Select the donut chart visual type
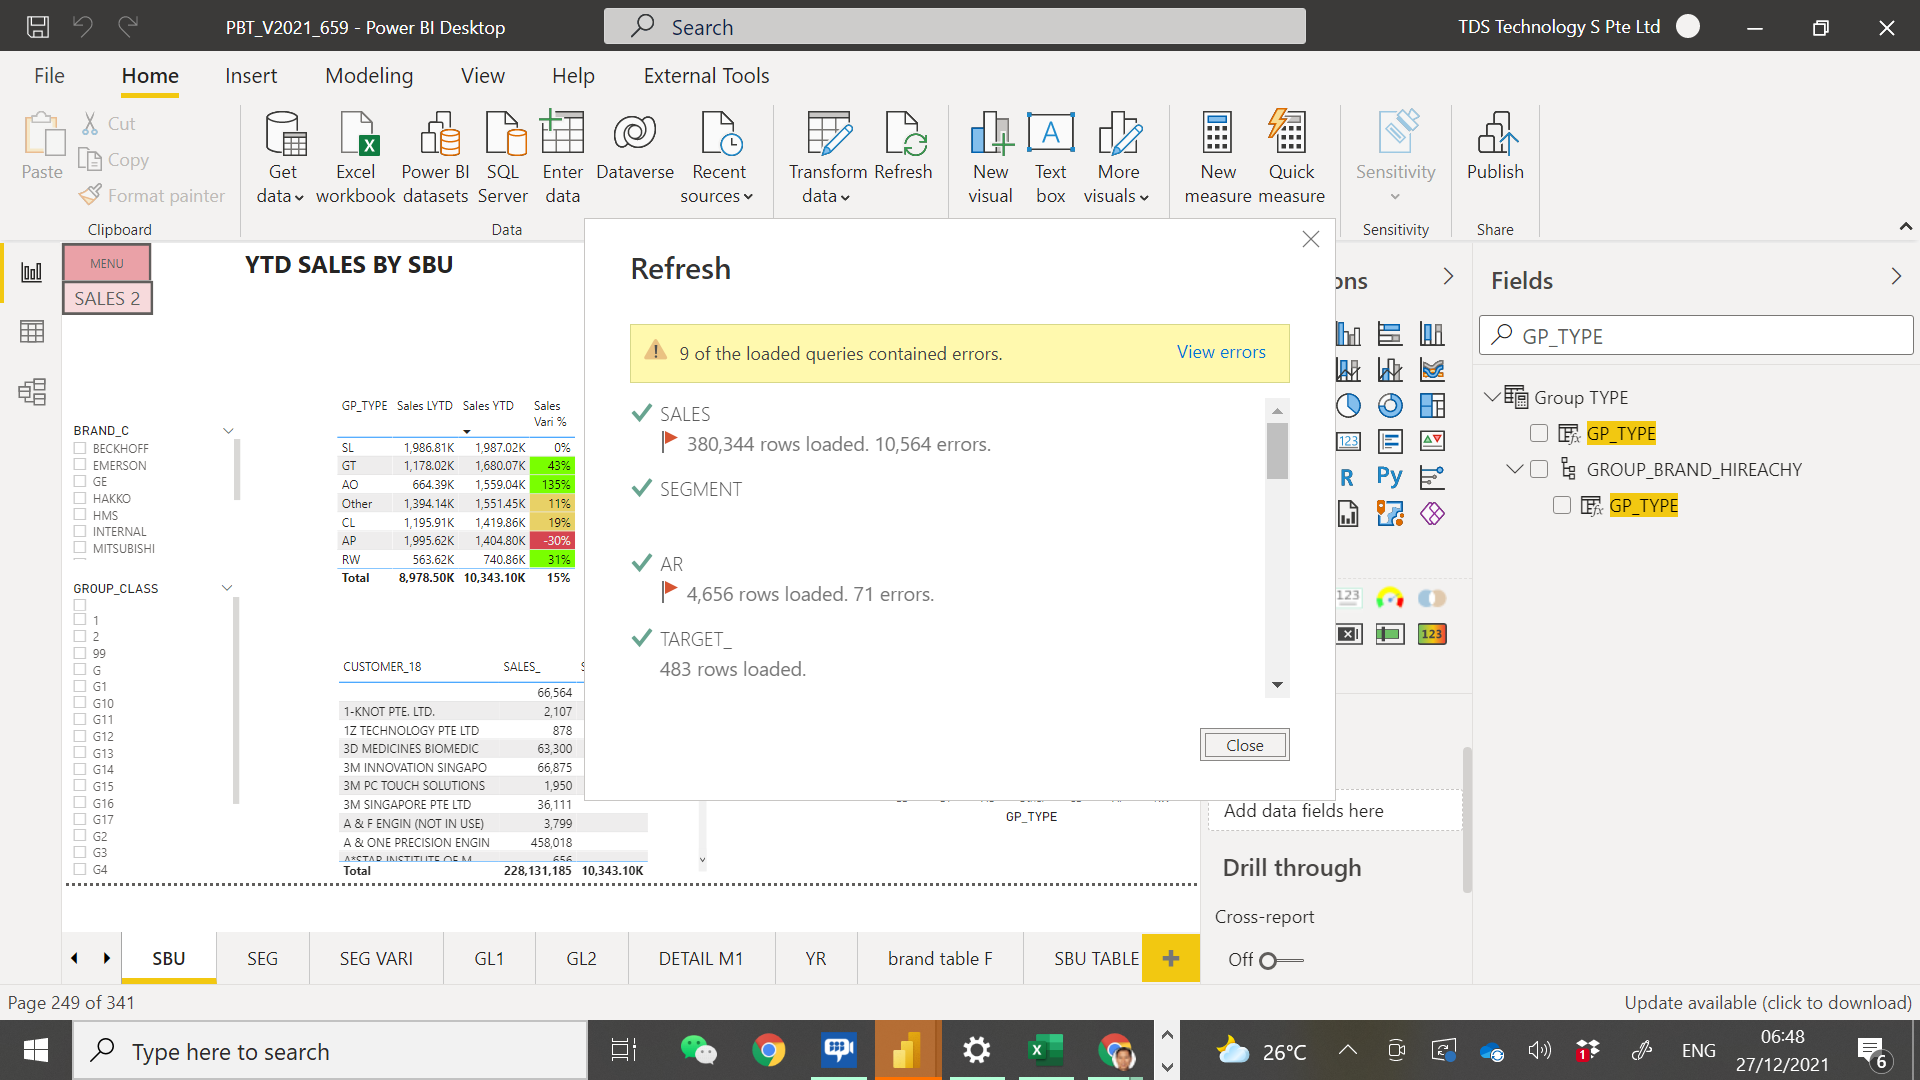 click(1390, 405)
